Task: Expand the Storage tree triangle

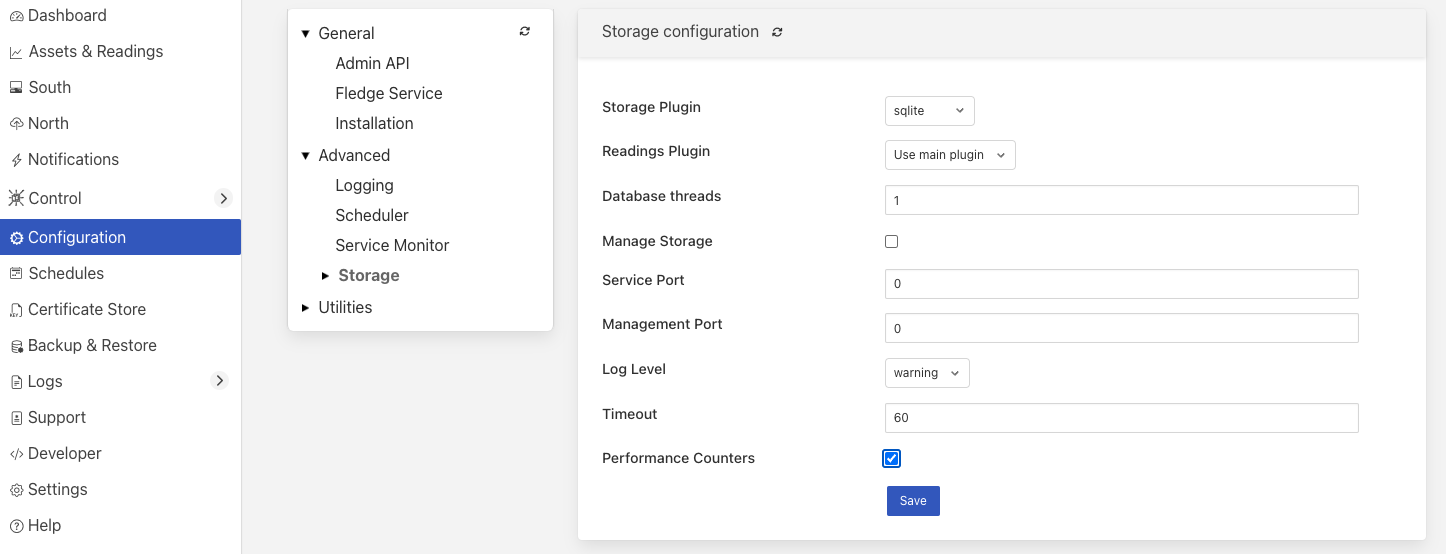Action: click(326, 276)
